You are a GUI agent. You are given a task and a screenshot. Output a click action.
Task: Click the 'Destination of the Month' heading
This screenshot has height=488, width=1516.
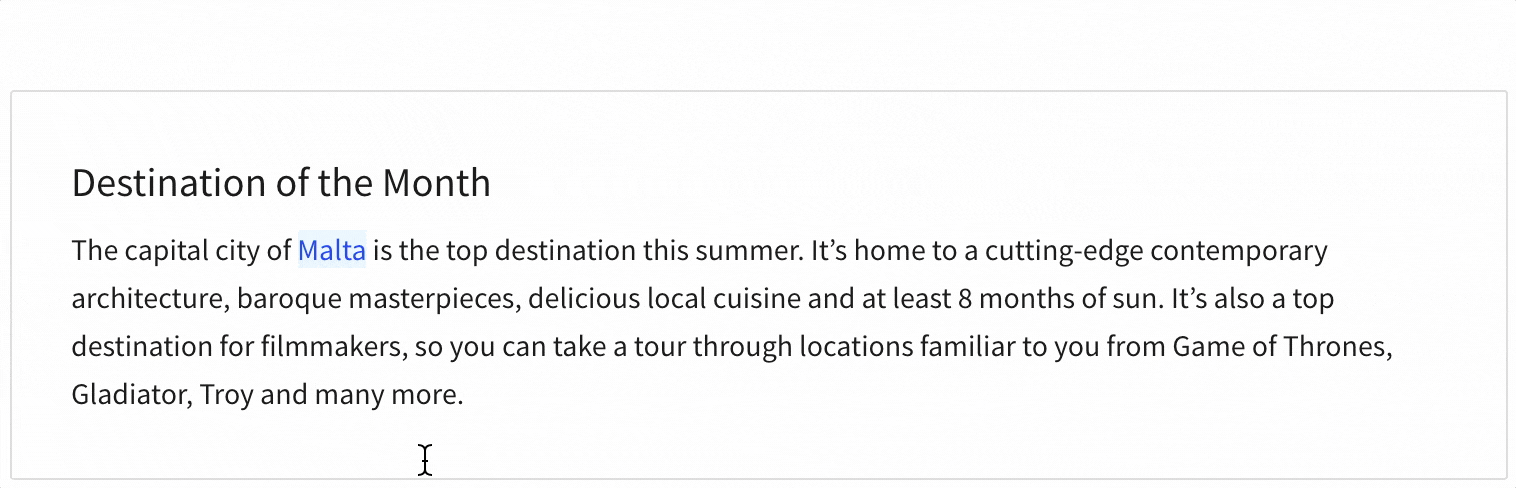point(281,184)
